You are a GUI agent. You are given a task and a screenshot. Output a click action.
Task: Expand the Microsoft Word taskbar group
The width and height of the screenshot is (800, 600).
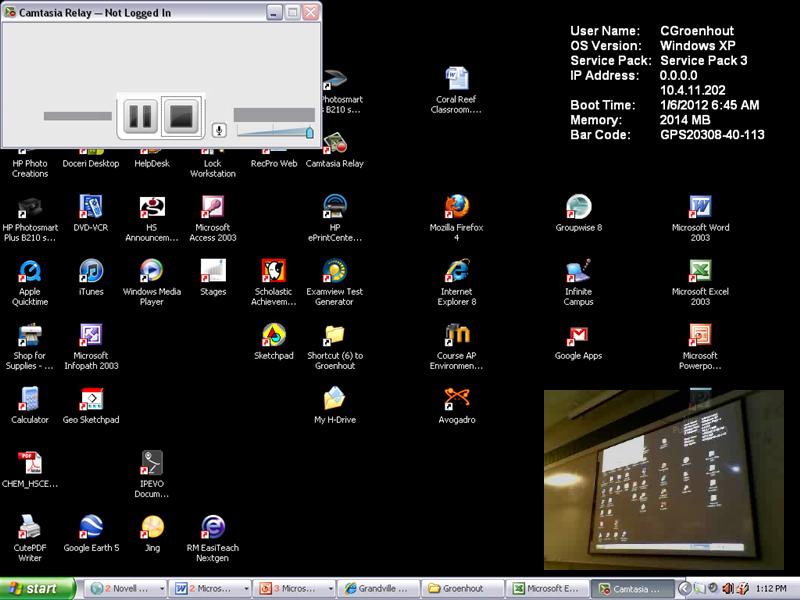point(210,588)
